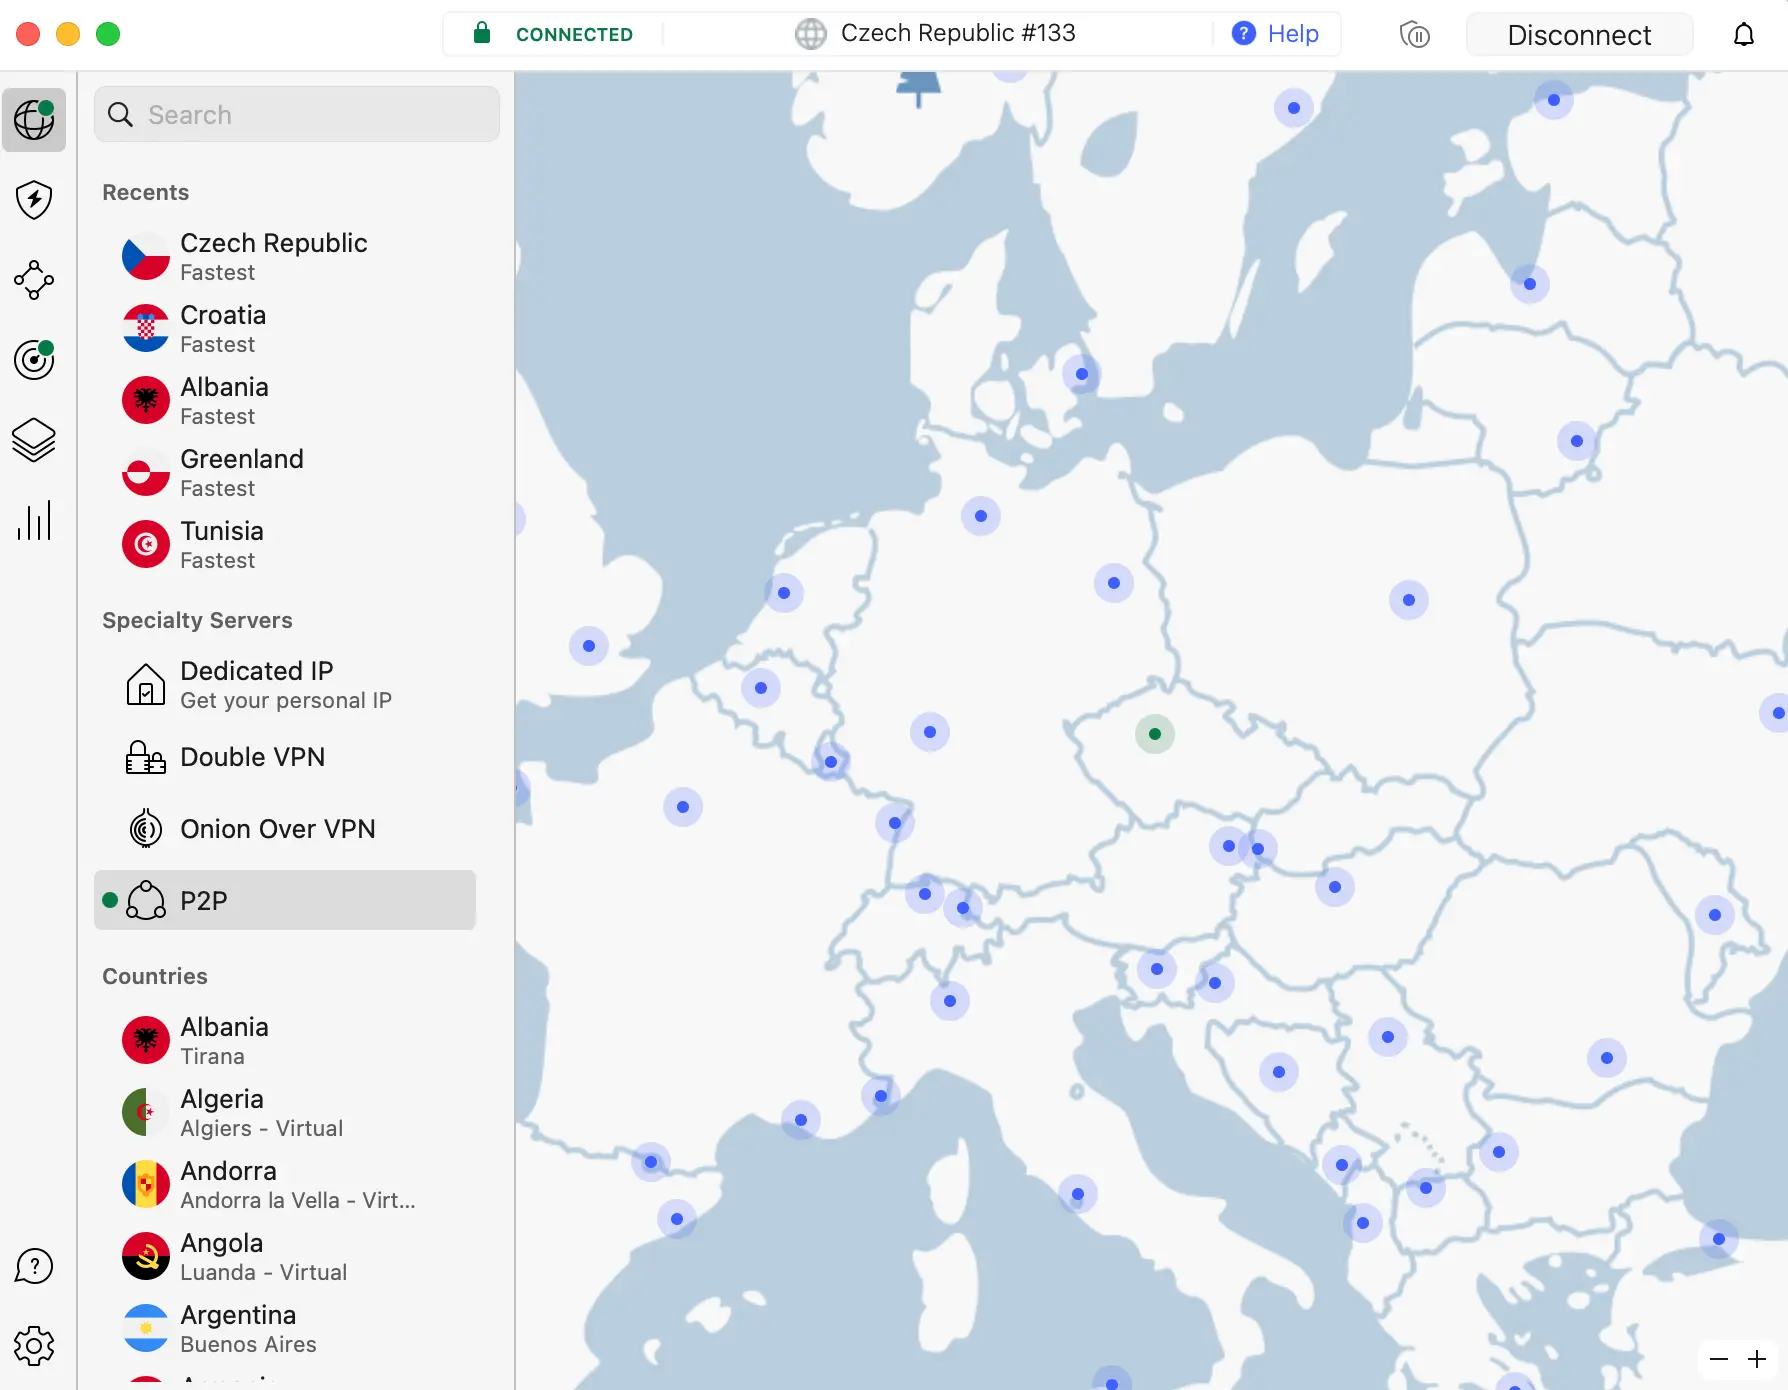Open the settings gear icon
Screen dimensions: 1788x1390
34,1346
